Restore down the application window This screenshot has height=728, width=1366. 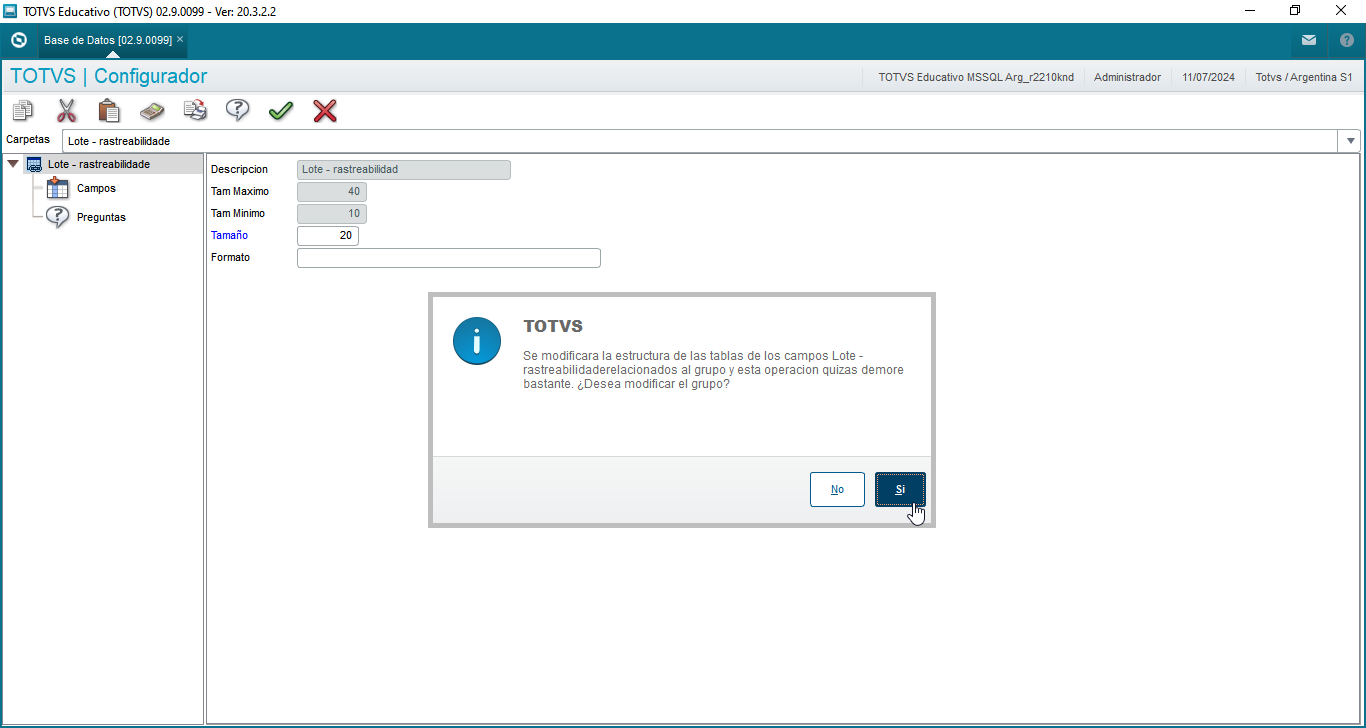tap(1295, 11)
